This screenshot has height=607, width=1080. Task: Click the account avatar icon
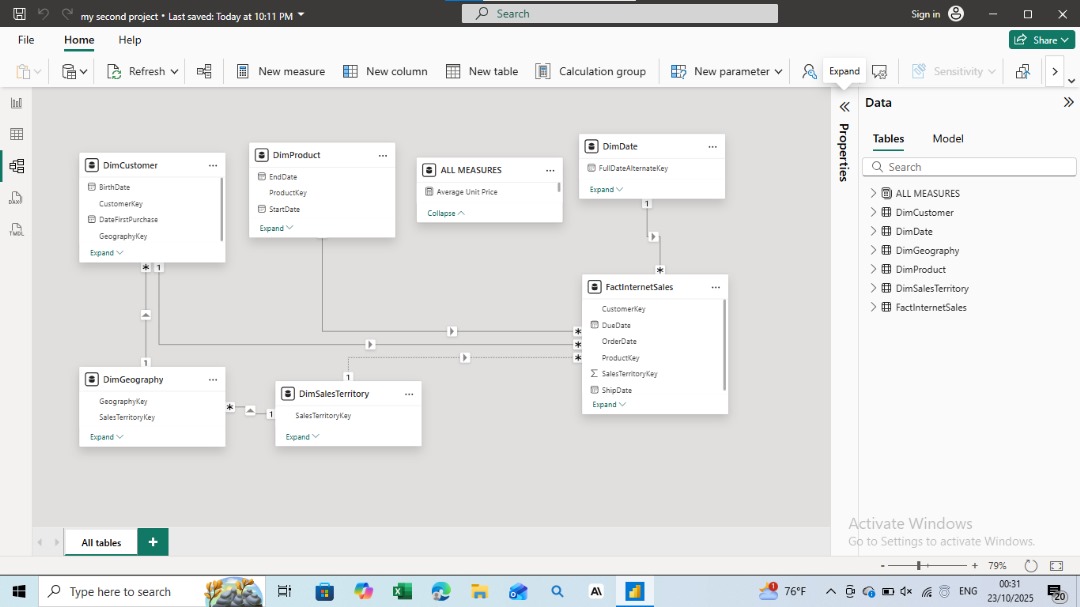pyautogui.click(x=956, y=14)
